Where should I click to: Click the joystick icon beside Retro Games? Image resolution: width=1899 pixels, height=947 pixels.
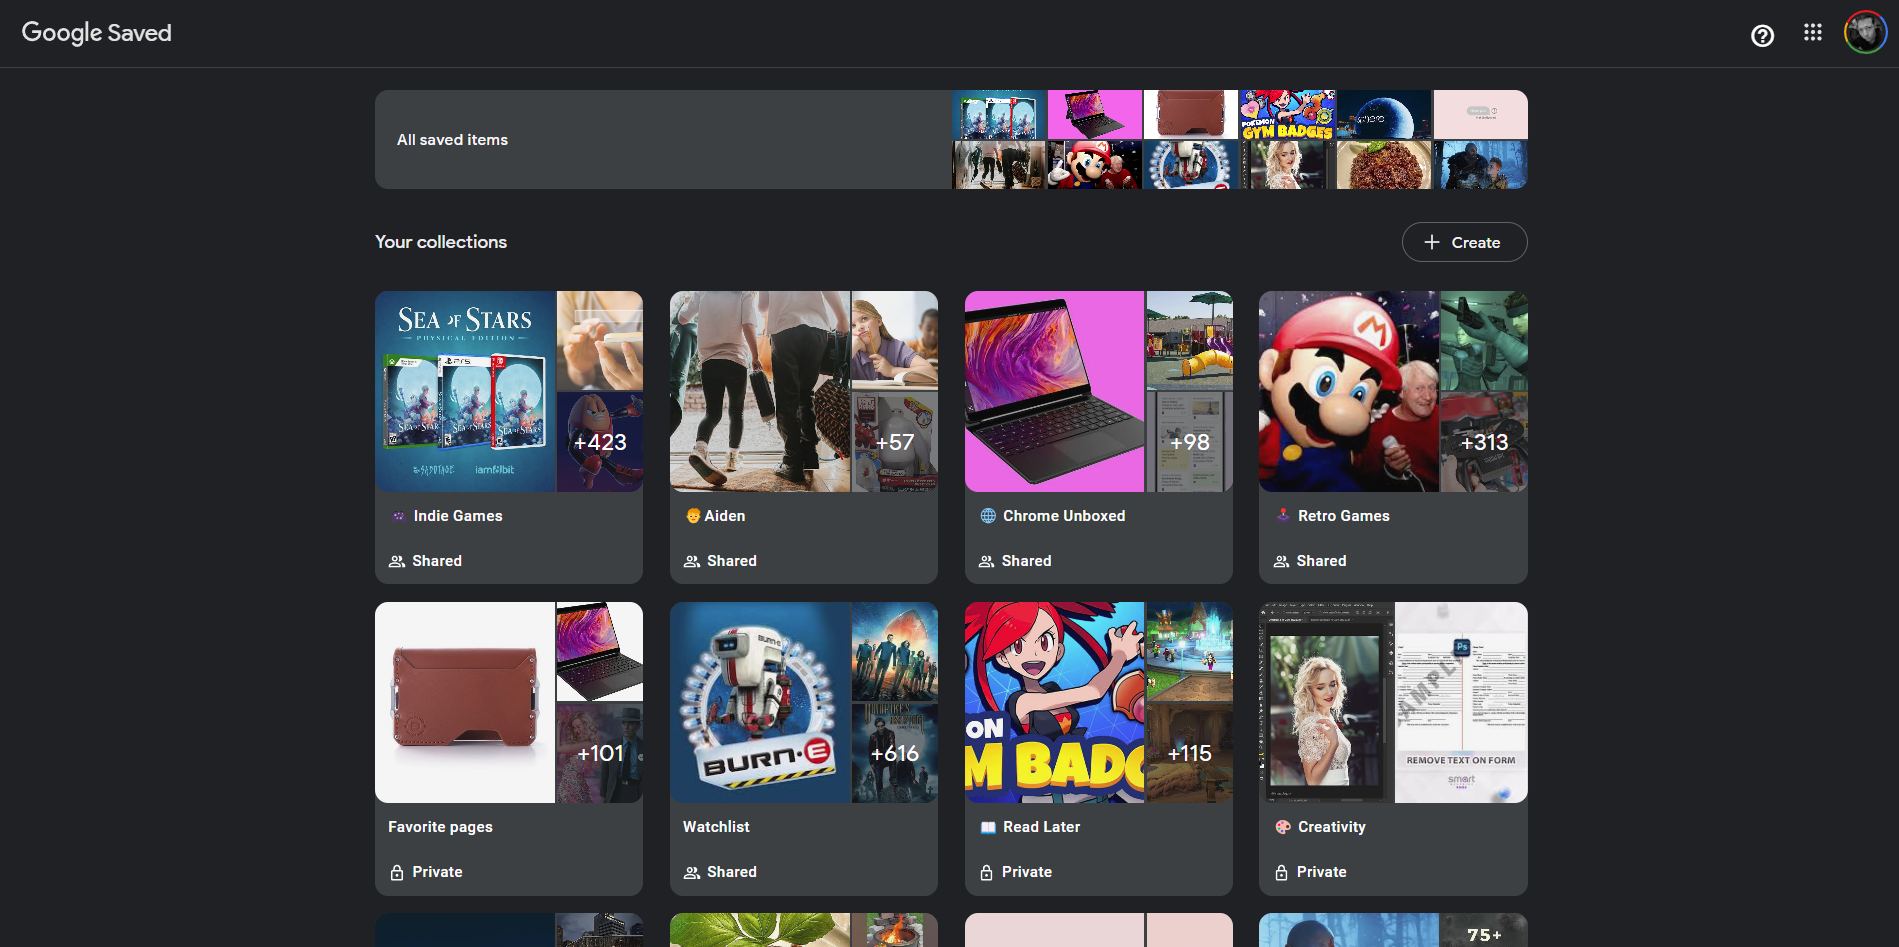pos(1283,515)
